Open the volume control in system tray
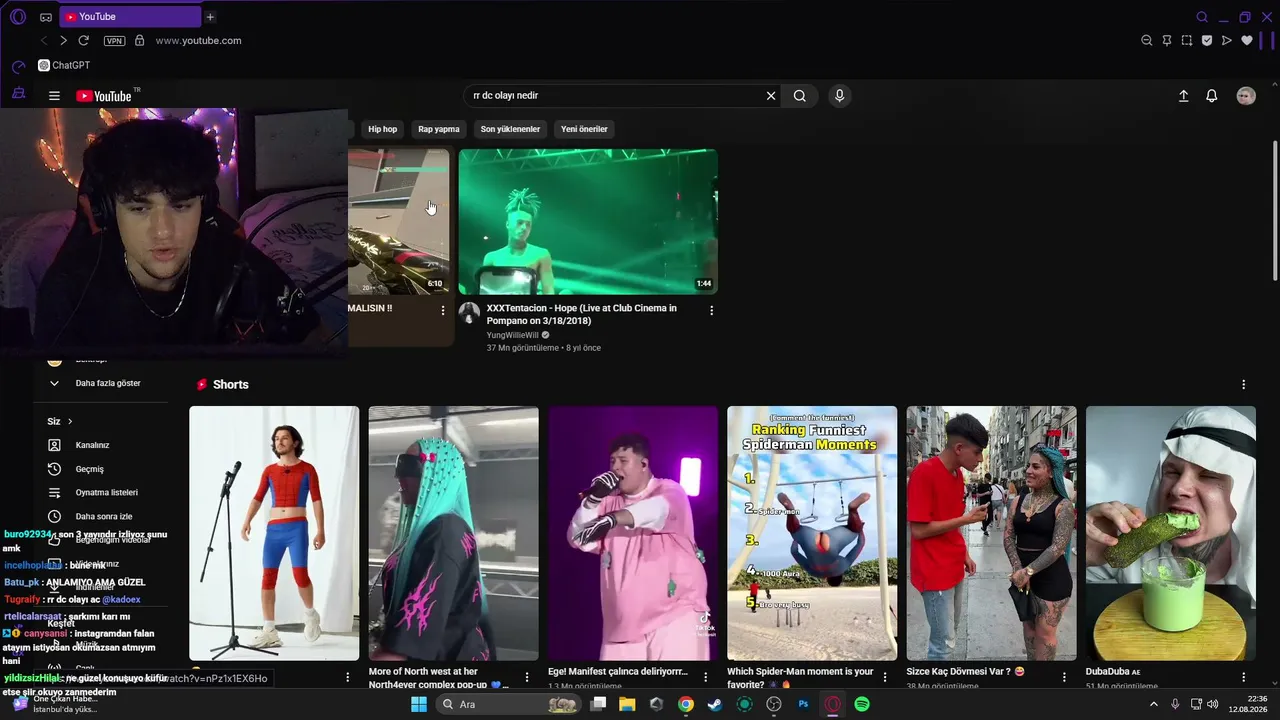Screen dimensions: 1280x720 click(1213, 704)
